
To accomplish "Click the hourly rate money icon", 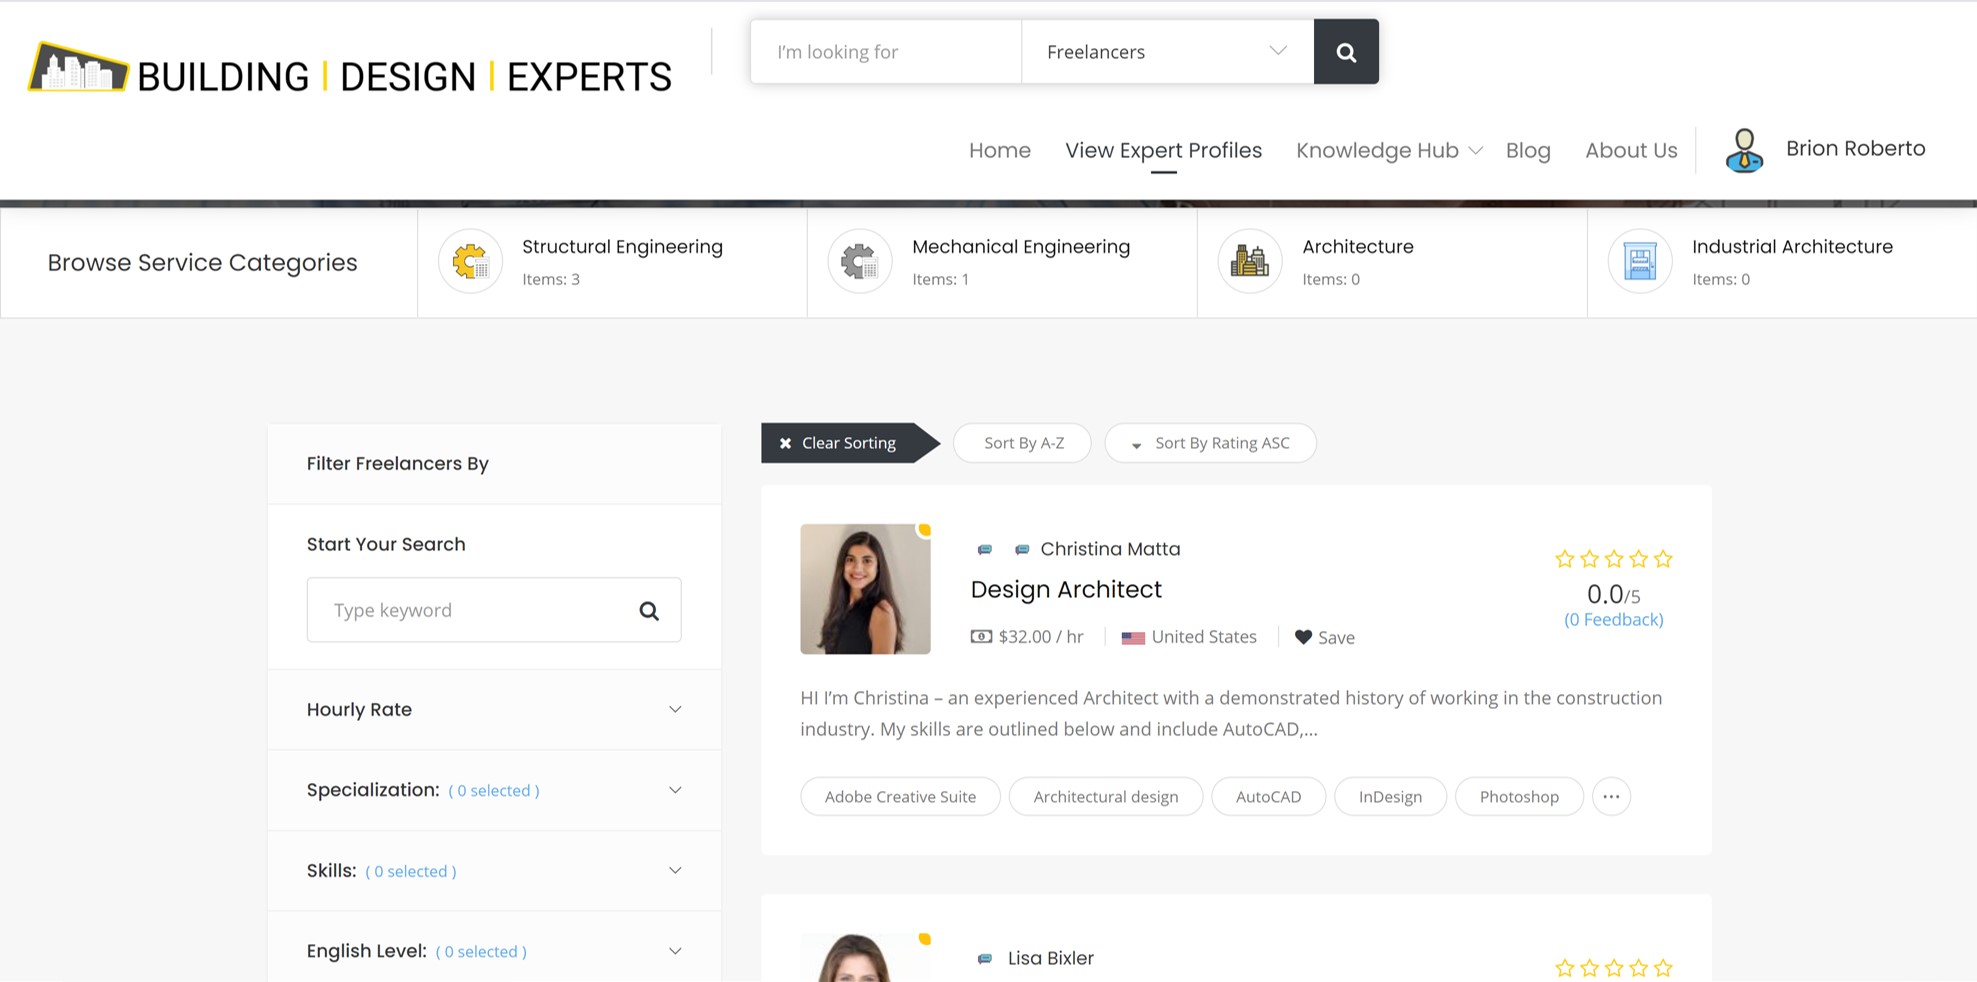I will click(981, 636).
